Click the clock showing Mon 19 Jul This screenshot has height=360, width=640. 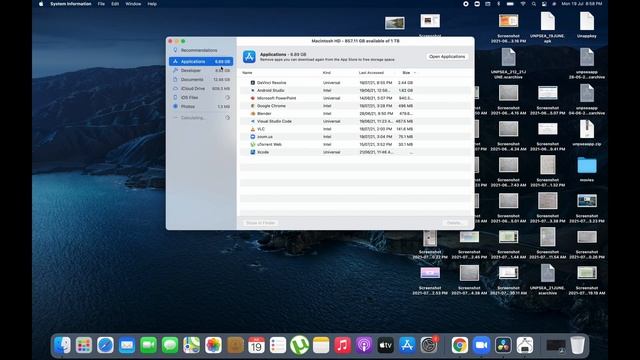point(582,4)
